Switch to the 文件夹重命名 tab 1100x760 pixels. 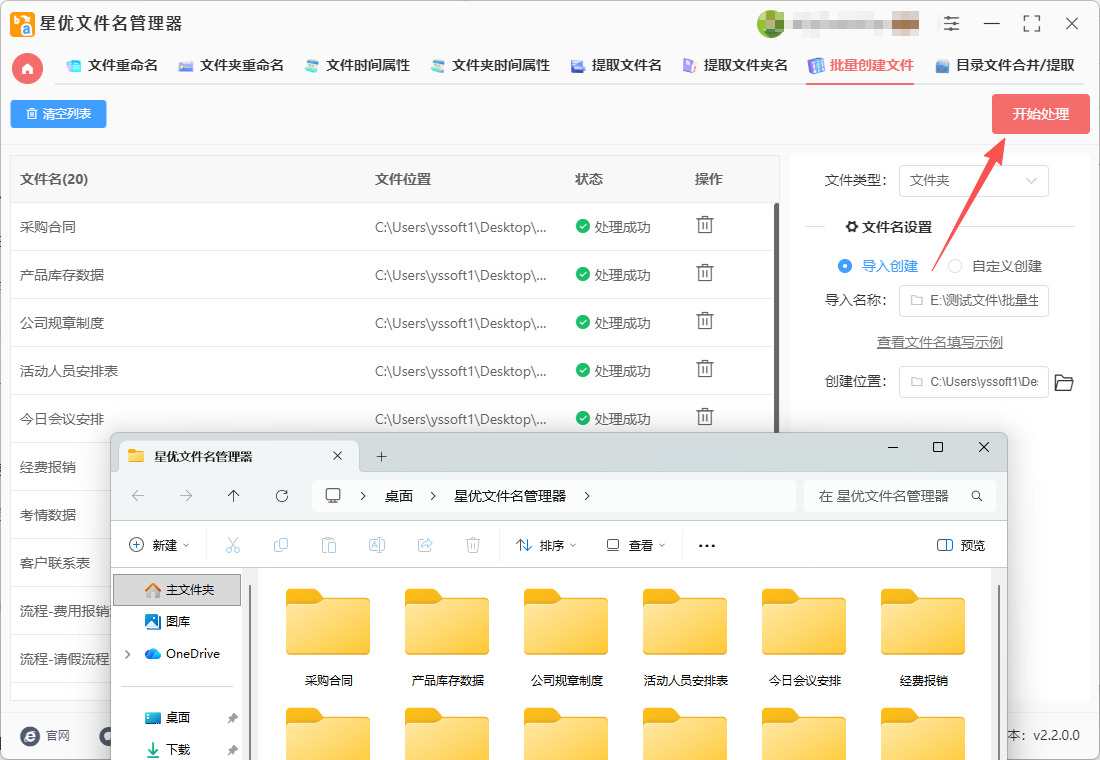[x=231, y=66]
